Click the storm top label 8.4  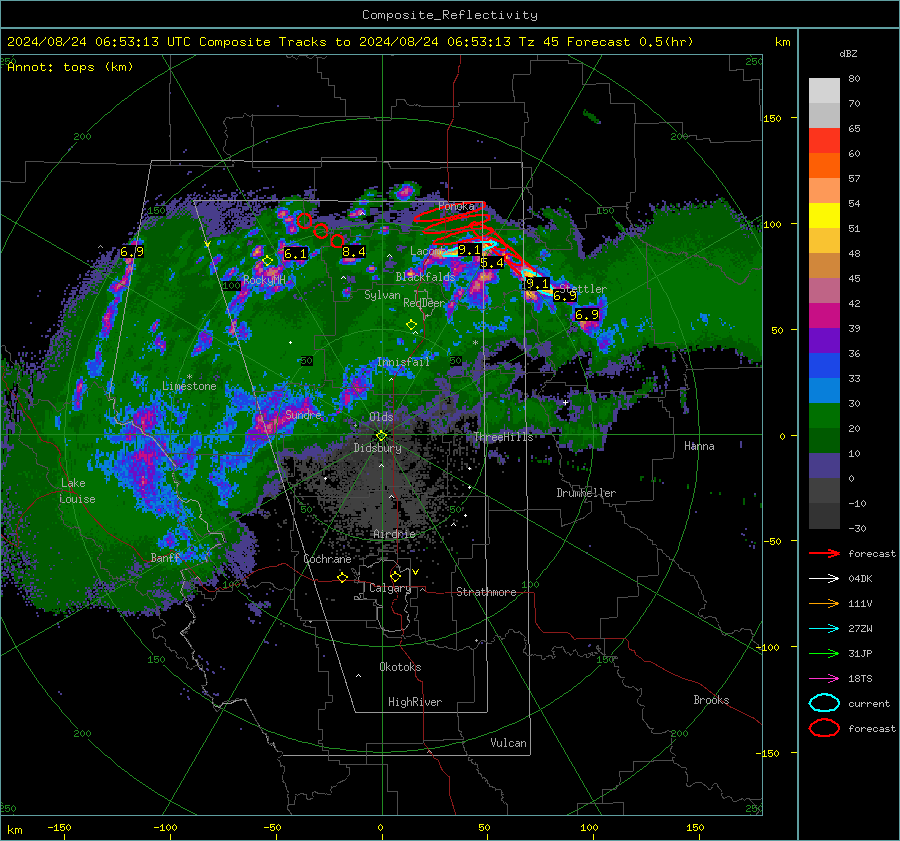pyautogui.click(x=354, y=251)
